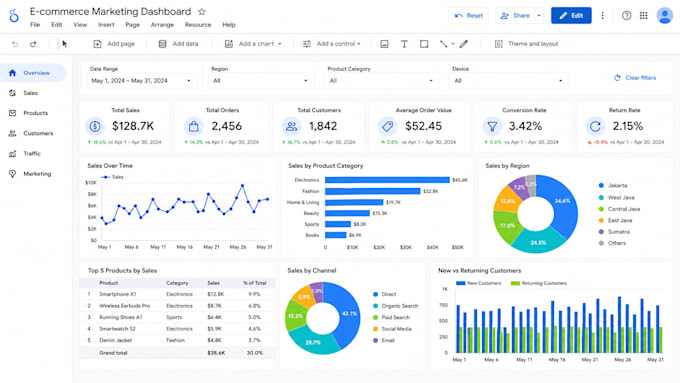Click the redo arrow icon
Viewport: 680px width, 383px height.
pyautogui.click(x=33, y=44)
